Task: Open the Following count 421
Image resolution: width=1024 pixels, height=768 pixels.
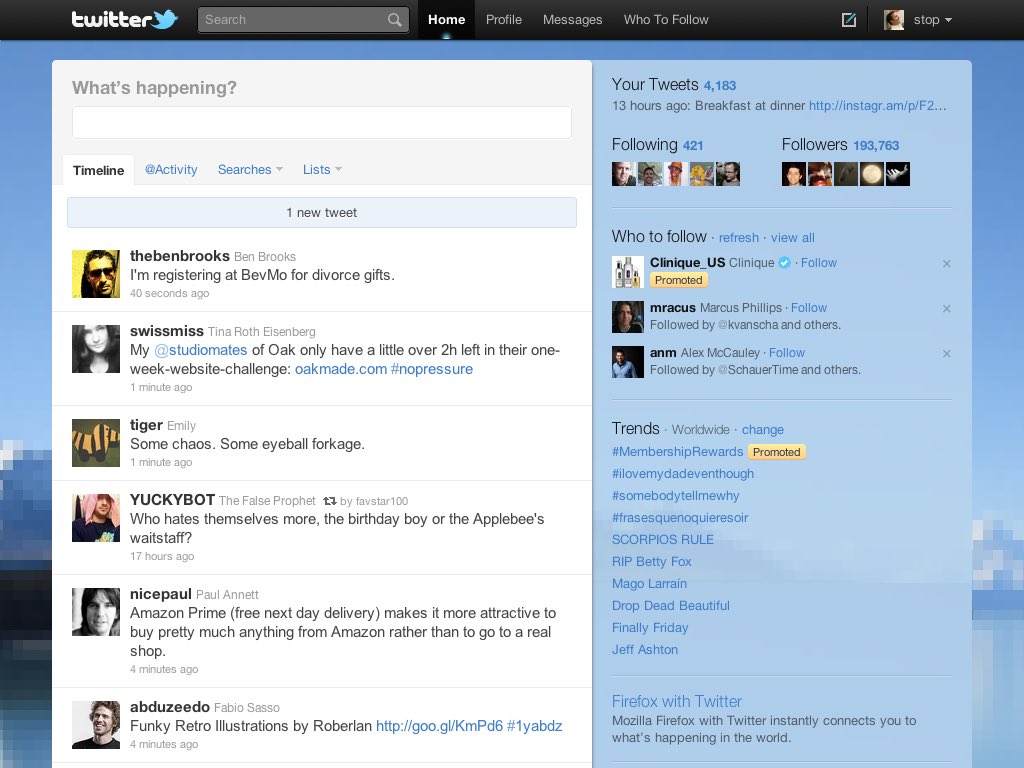Action: [693, 146]
